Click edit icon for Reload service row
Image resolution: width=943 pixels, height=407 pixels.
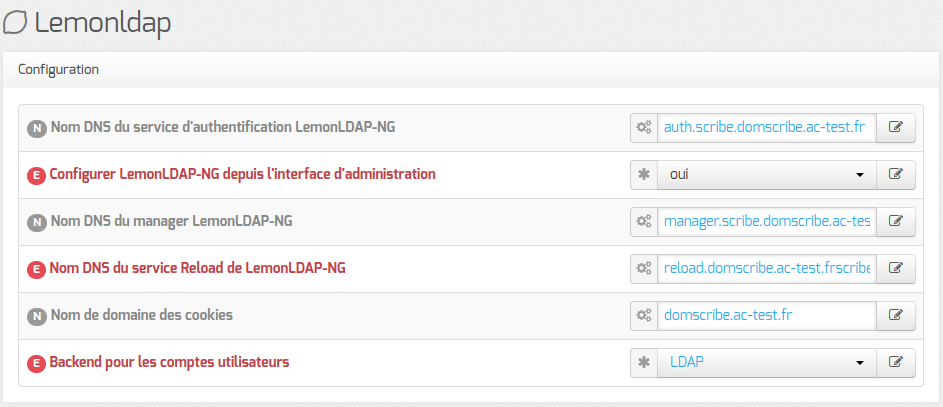pos(896,268)
